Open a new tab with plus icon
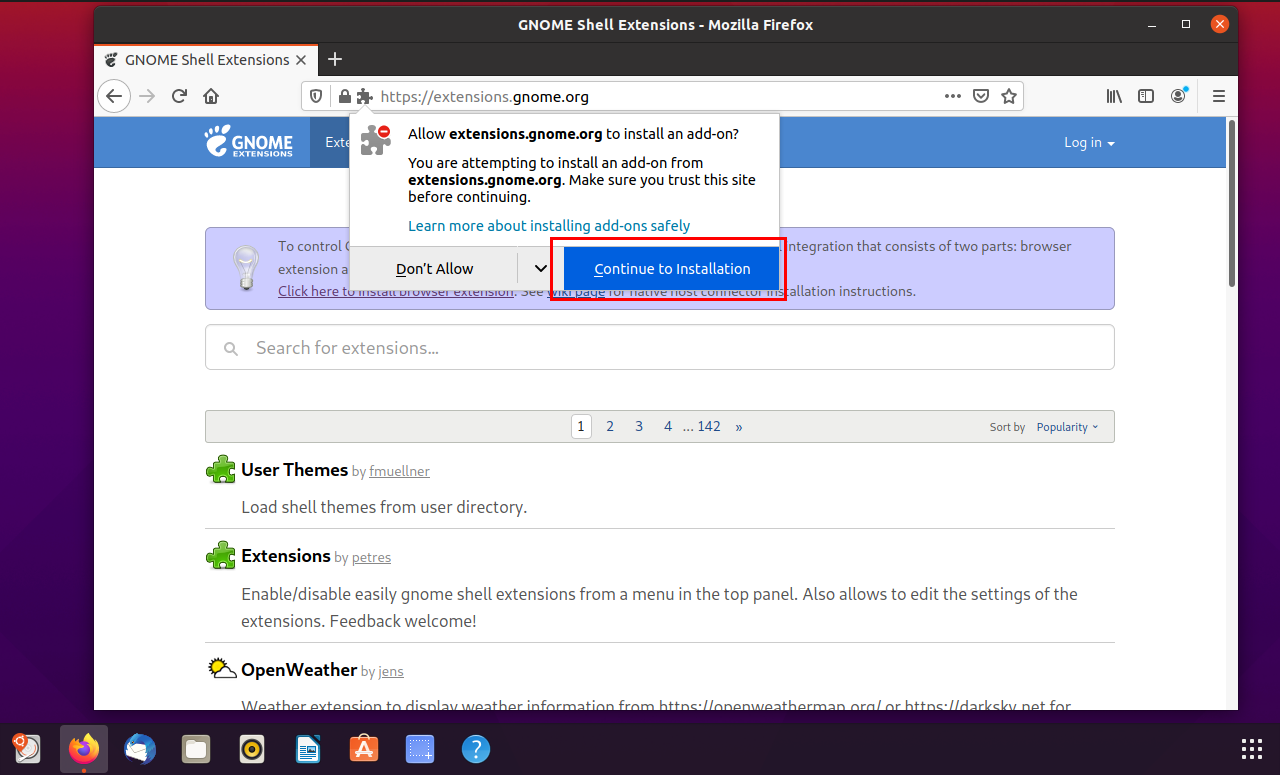The height and width of the screenshot is (775, 1280). 335,59
